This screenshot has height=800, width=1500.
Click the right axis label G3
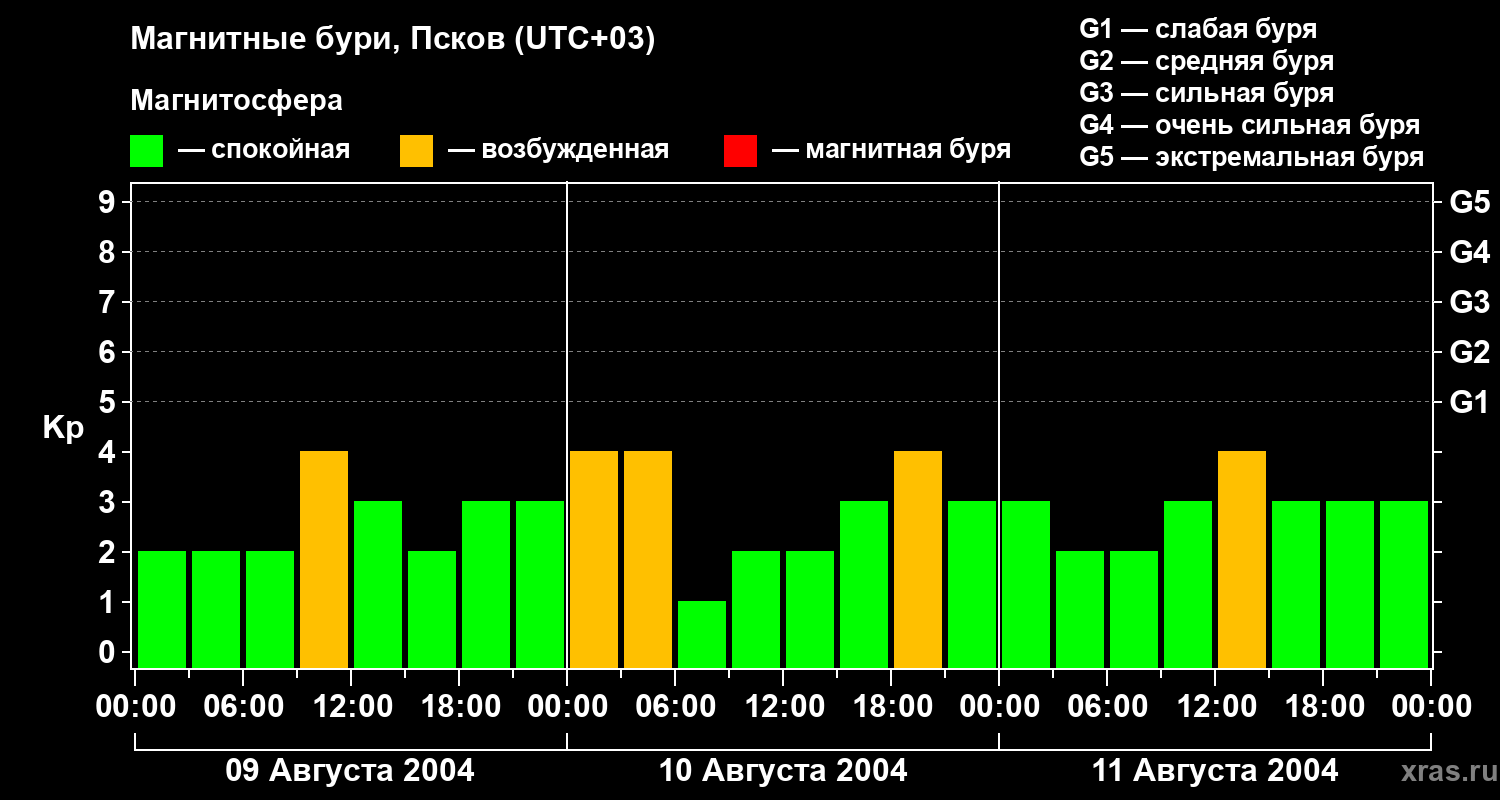pos(1470,302)
